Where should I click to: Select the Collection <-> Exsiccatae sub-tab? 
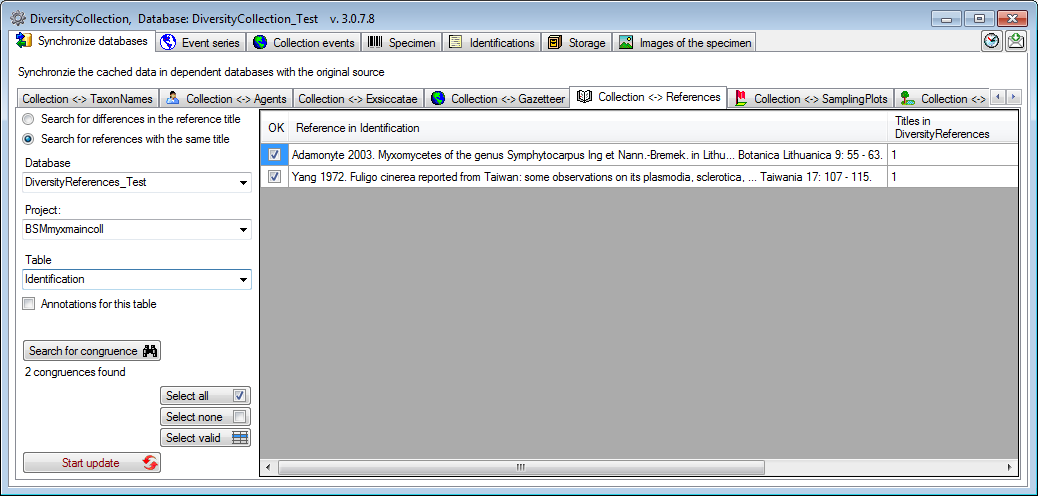pos(358,99)
